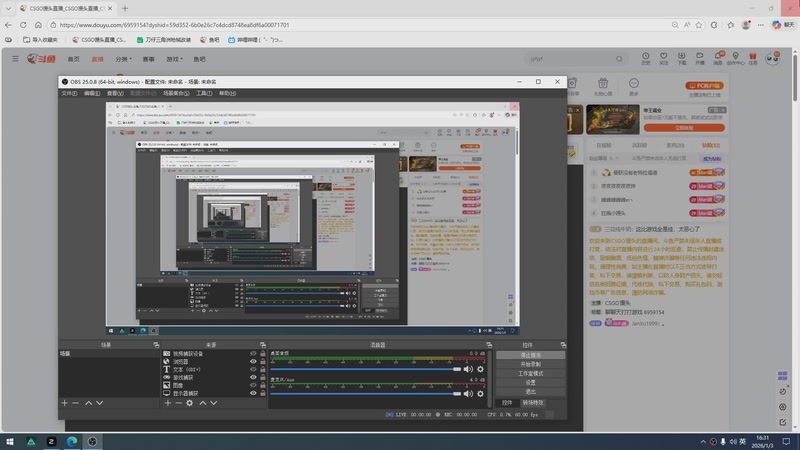
Task: Lock the 浏览器 source
Action: 263,361
